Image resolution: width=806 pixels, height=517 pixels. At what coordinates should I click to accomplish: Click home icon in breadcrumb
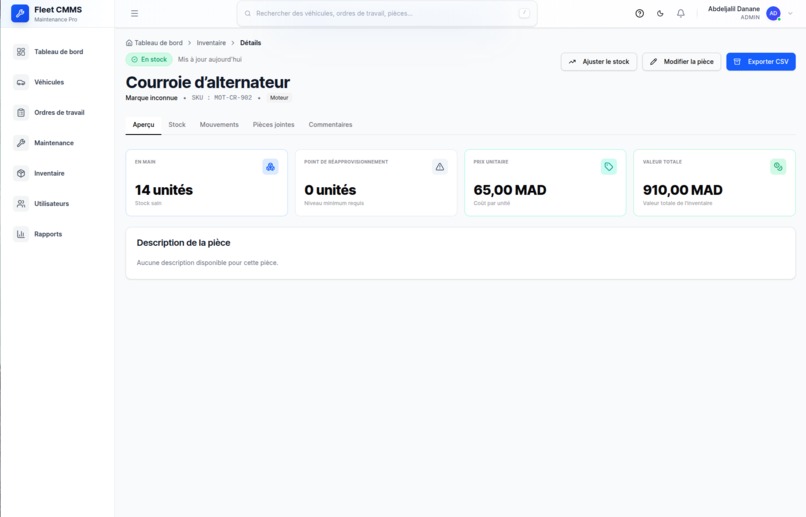coord(129,43)
